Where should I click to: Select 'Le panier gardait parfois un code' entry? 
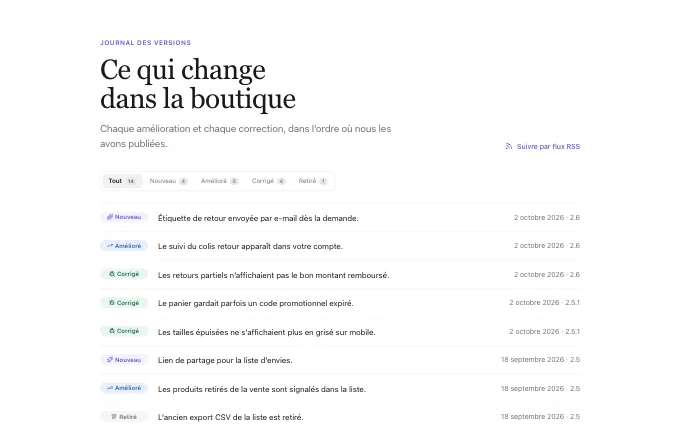click(255, 304)
